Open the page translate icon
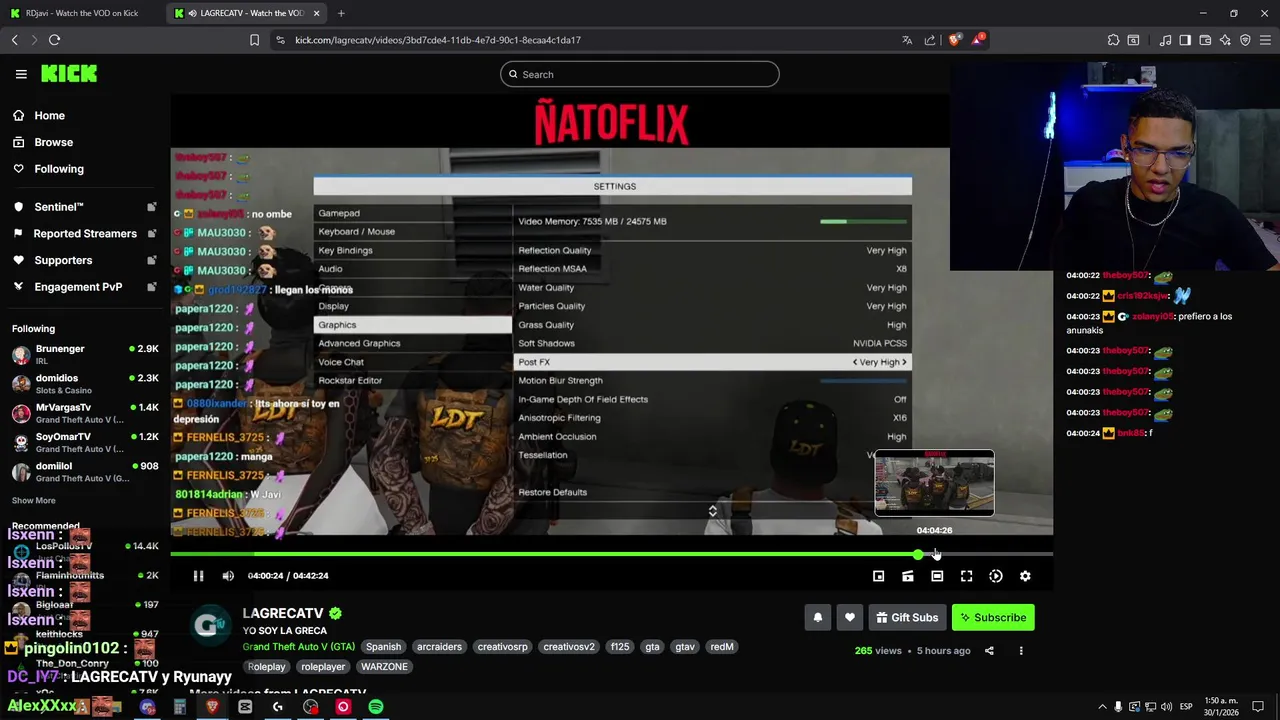1280x720 pixels. point(907,40)
